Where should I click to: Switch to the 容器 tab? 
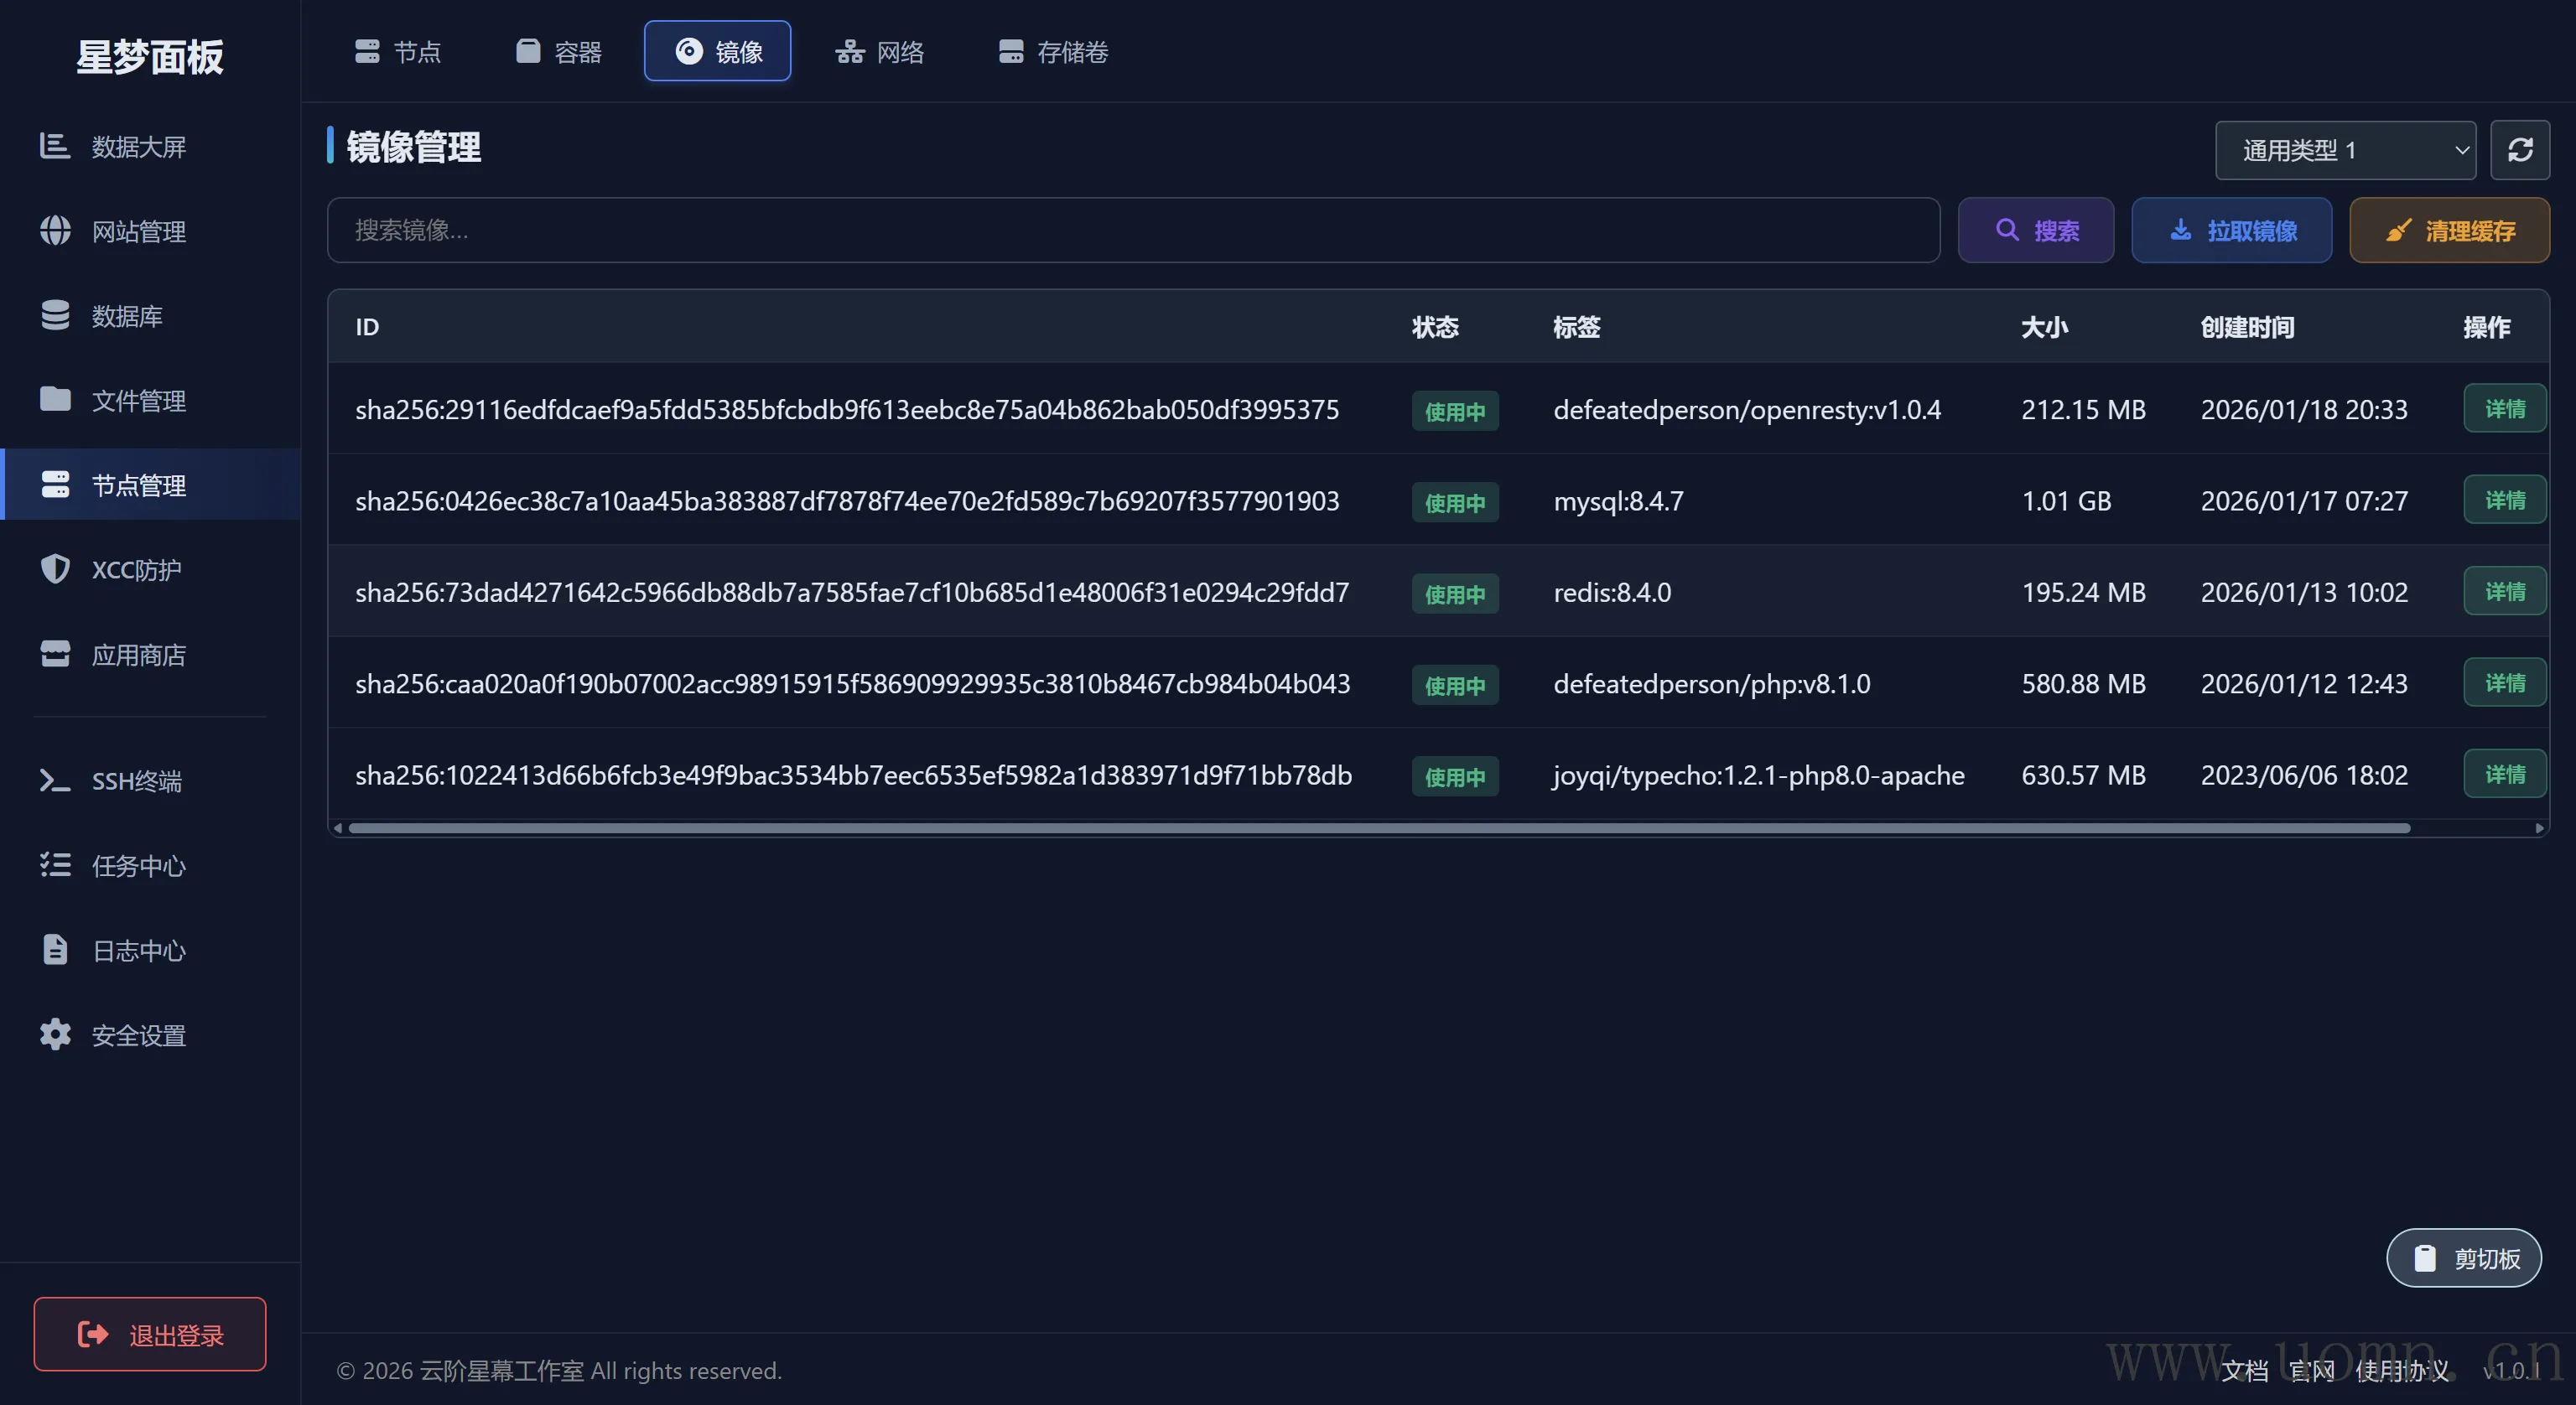click(558, 51)
